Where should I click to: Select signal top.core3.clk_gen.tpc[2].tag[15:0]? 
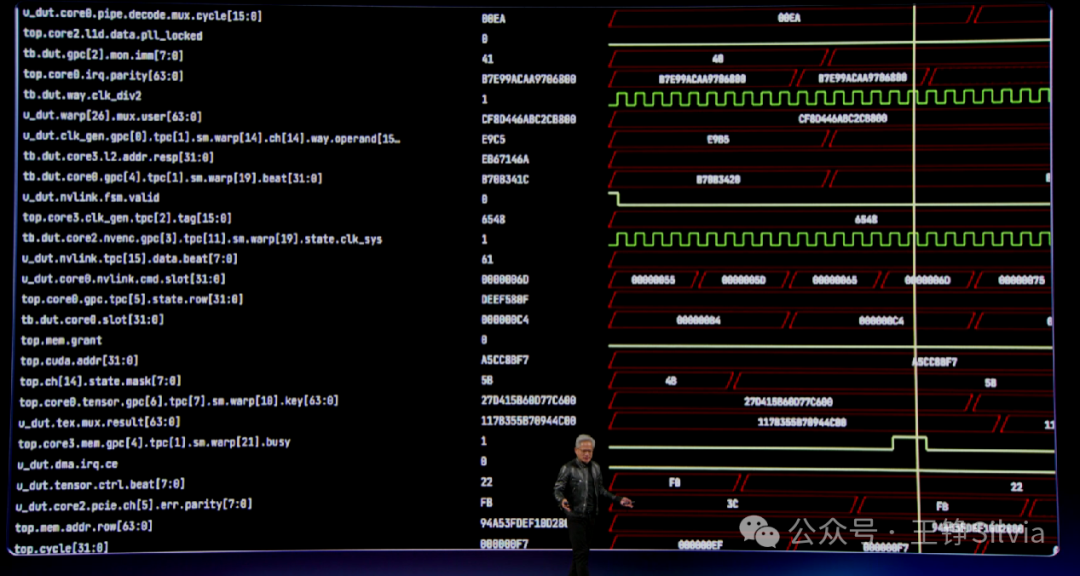[127, 218]
